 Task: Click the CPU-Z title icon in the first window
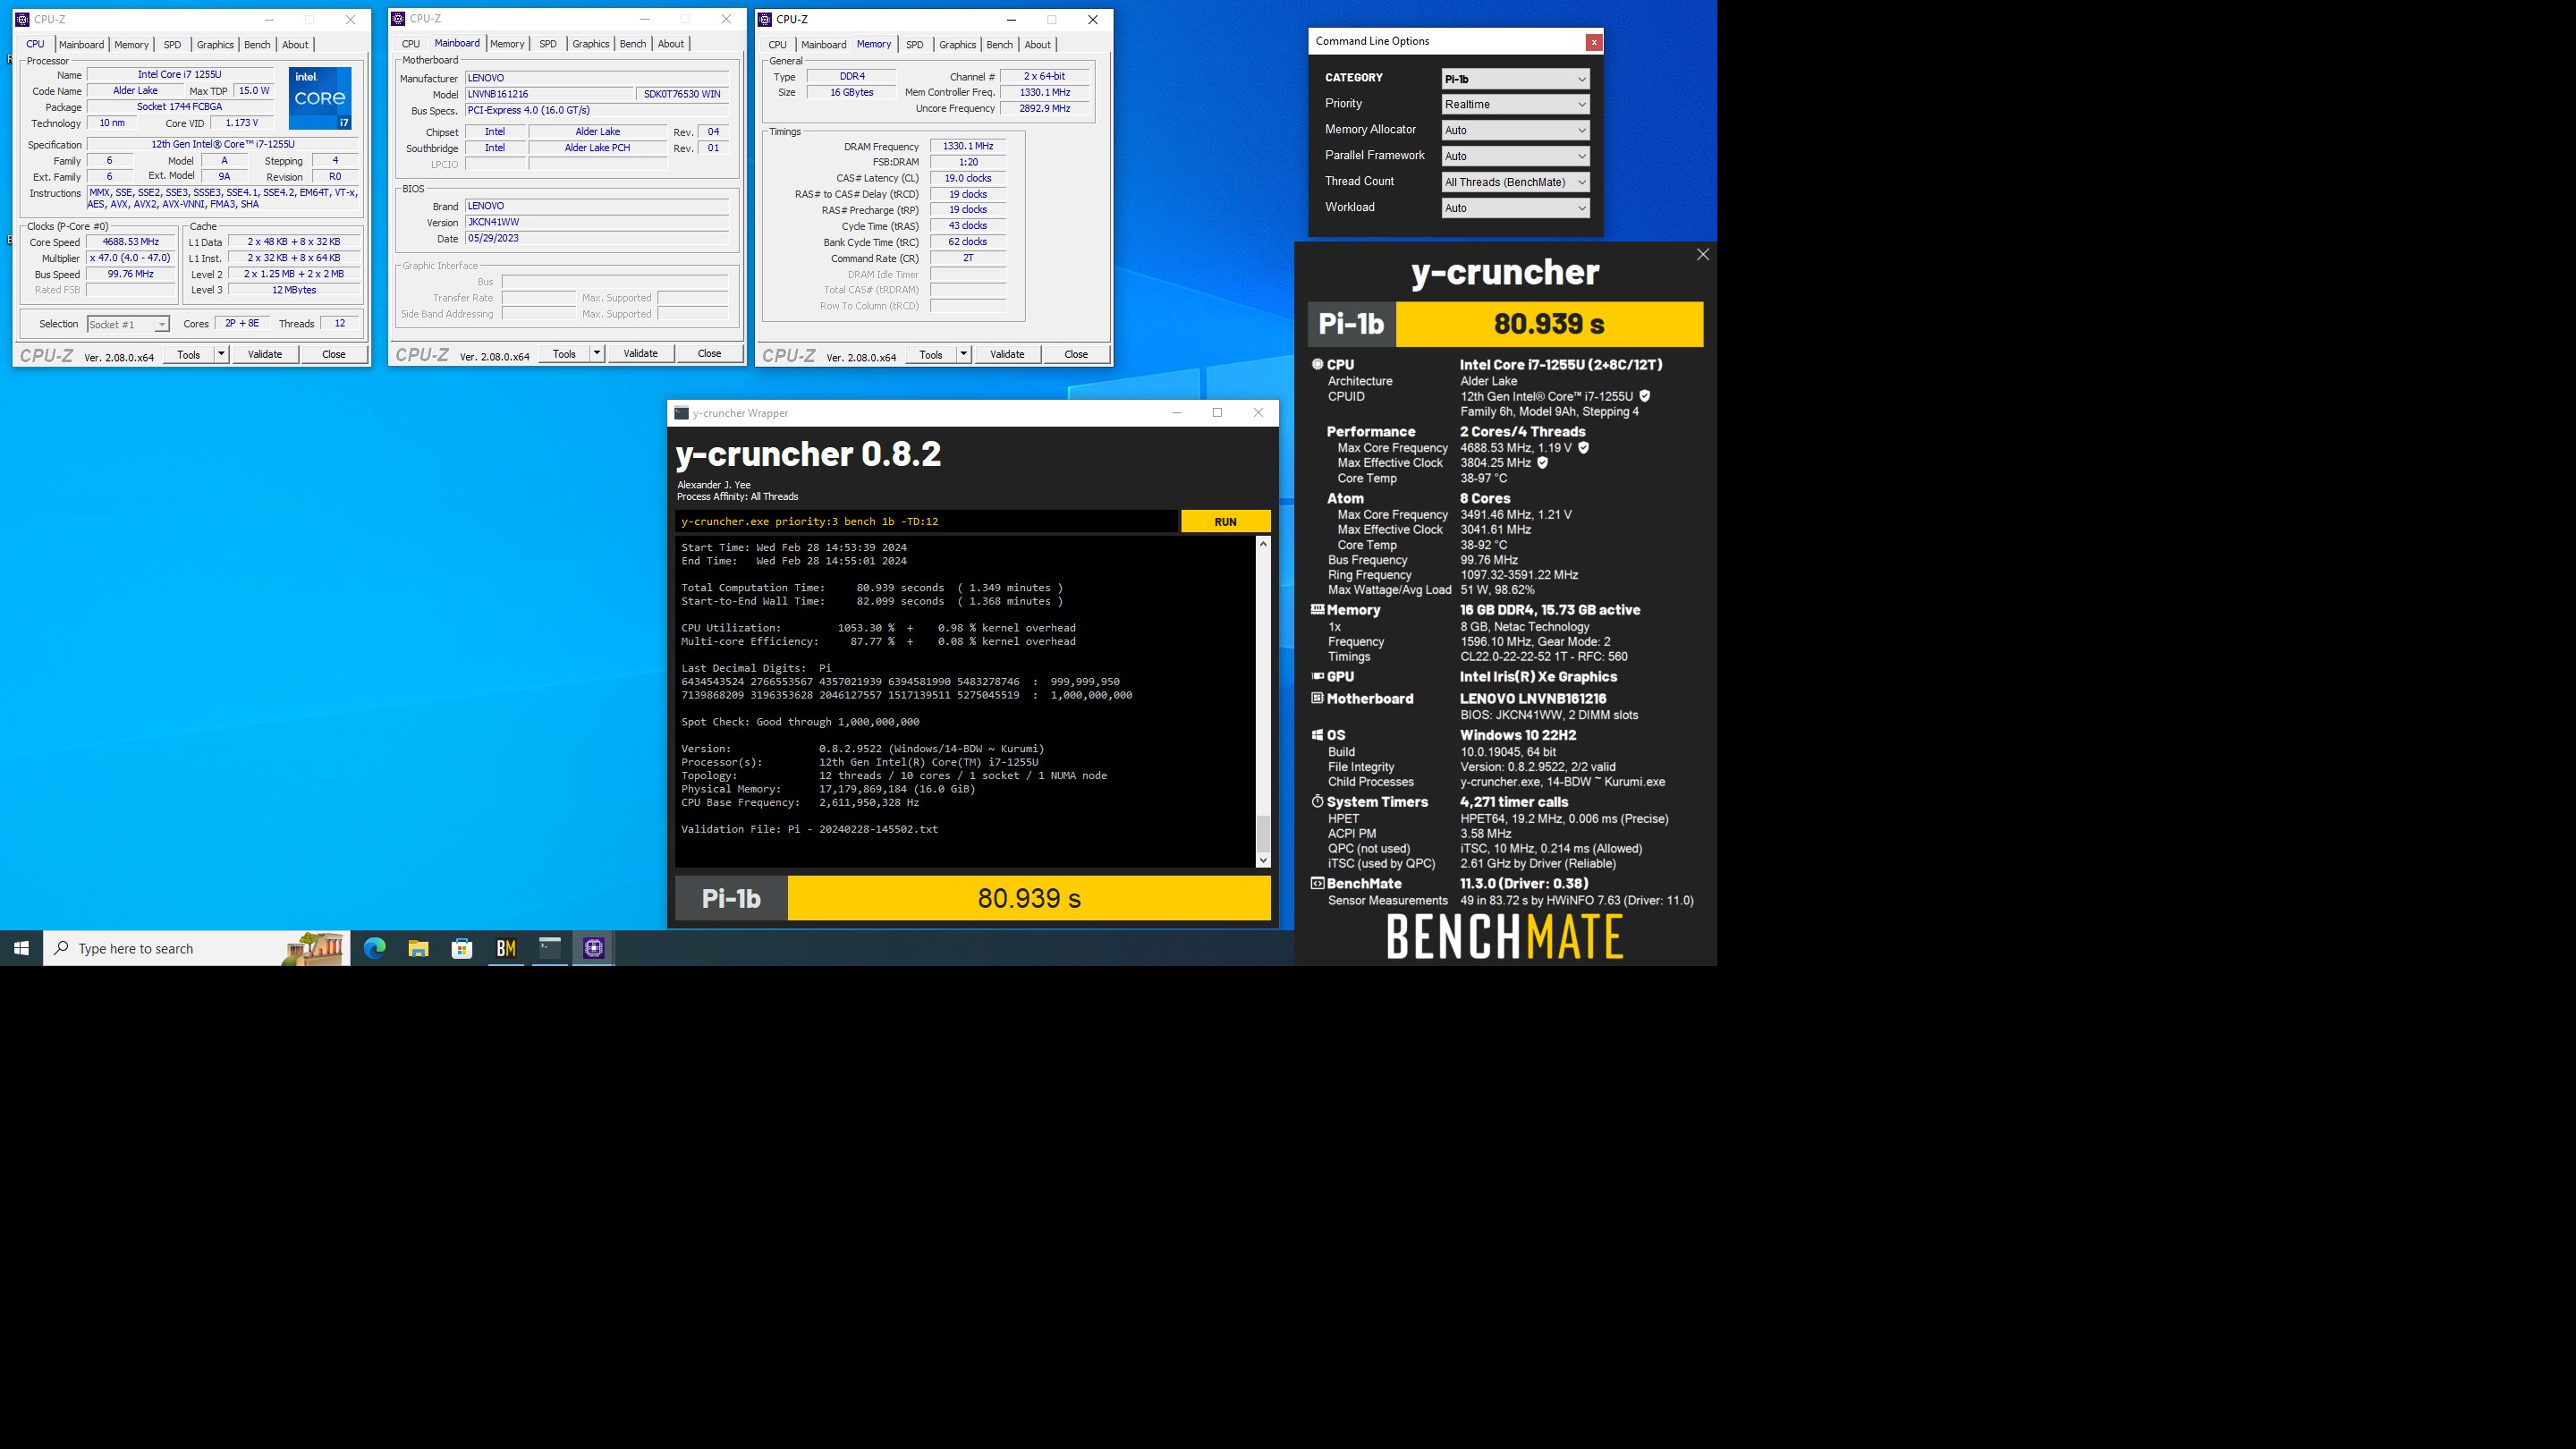pyautogui.click(x=23, y=19)
